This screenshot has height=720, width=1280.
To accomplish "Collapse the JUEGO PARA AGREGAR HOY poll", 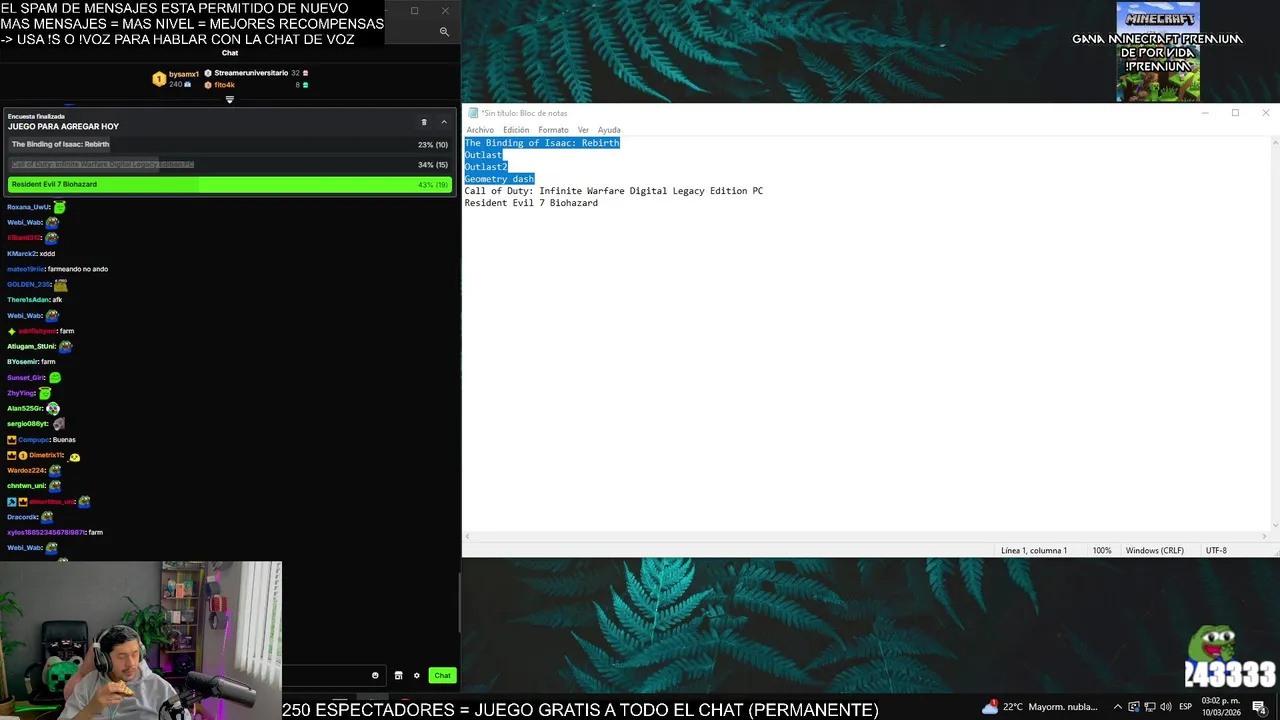I will pyautogui.click(x=444, y=122).
